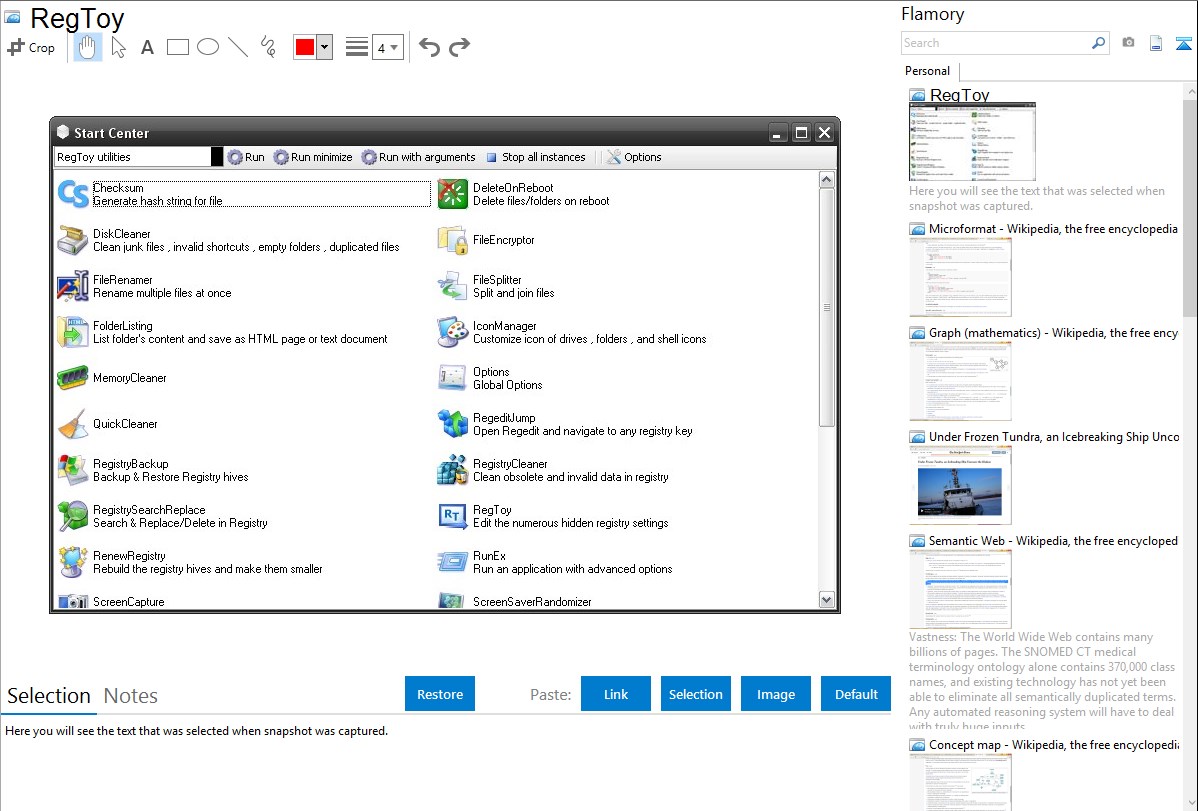
Task: Click the camera capture icon
Action: point(1128,43)
